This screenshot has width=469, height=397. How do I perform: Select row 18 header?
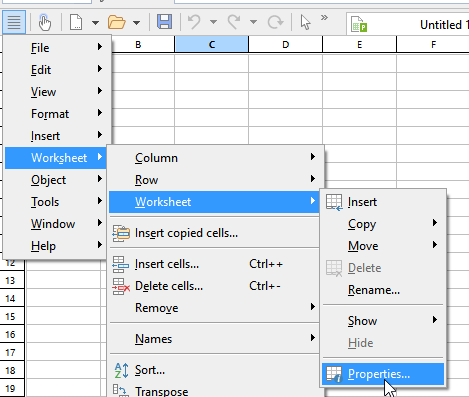tap(12, 370)
